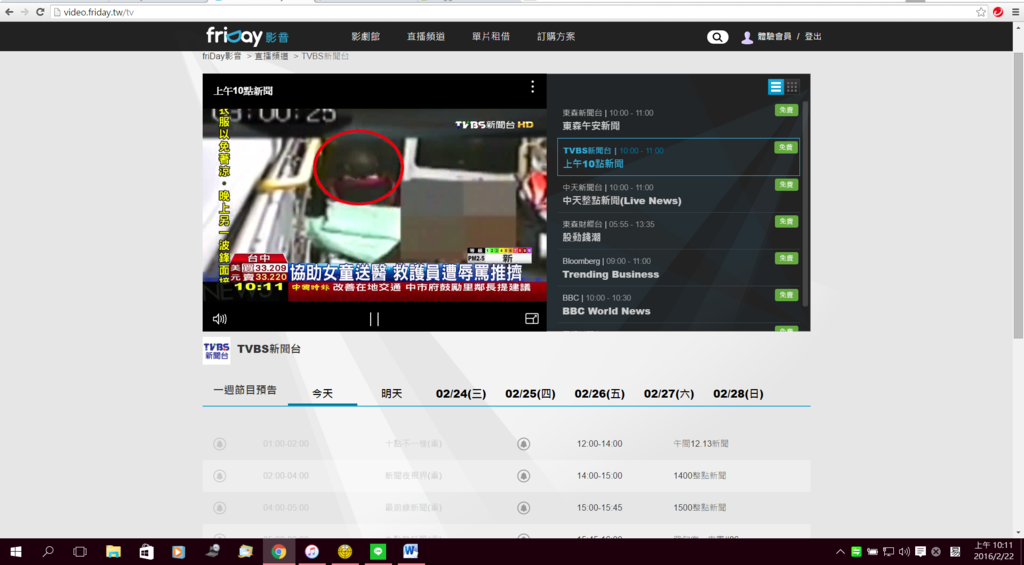1024x565 pixels.
Task: Click the TVBS新聞台 channel logo thumbnail
Action: (216, 350)
